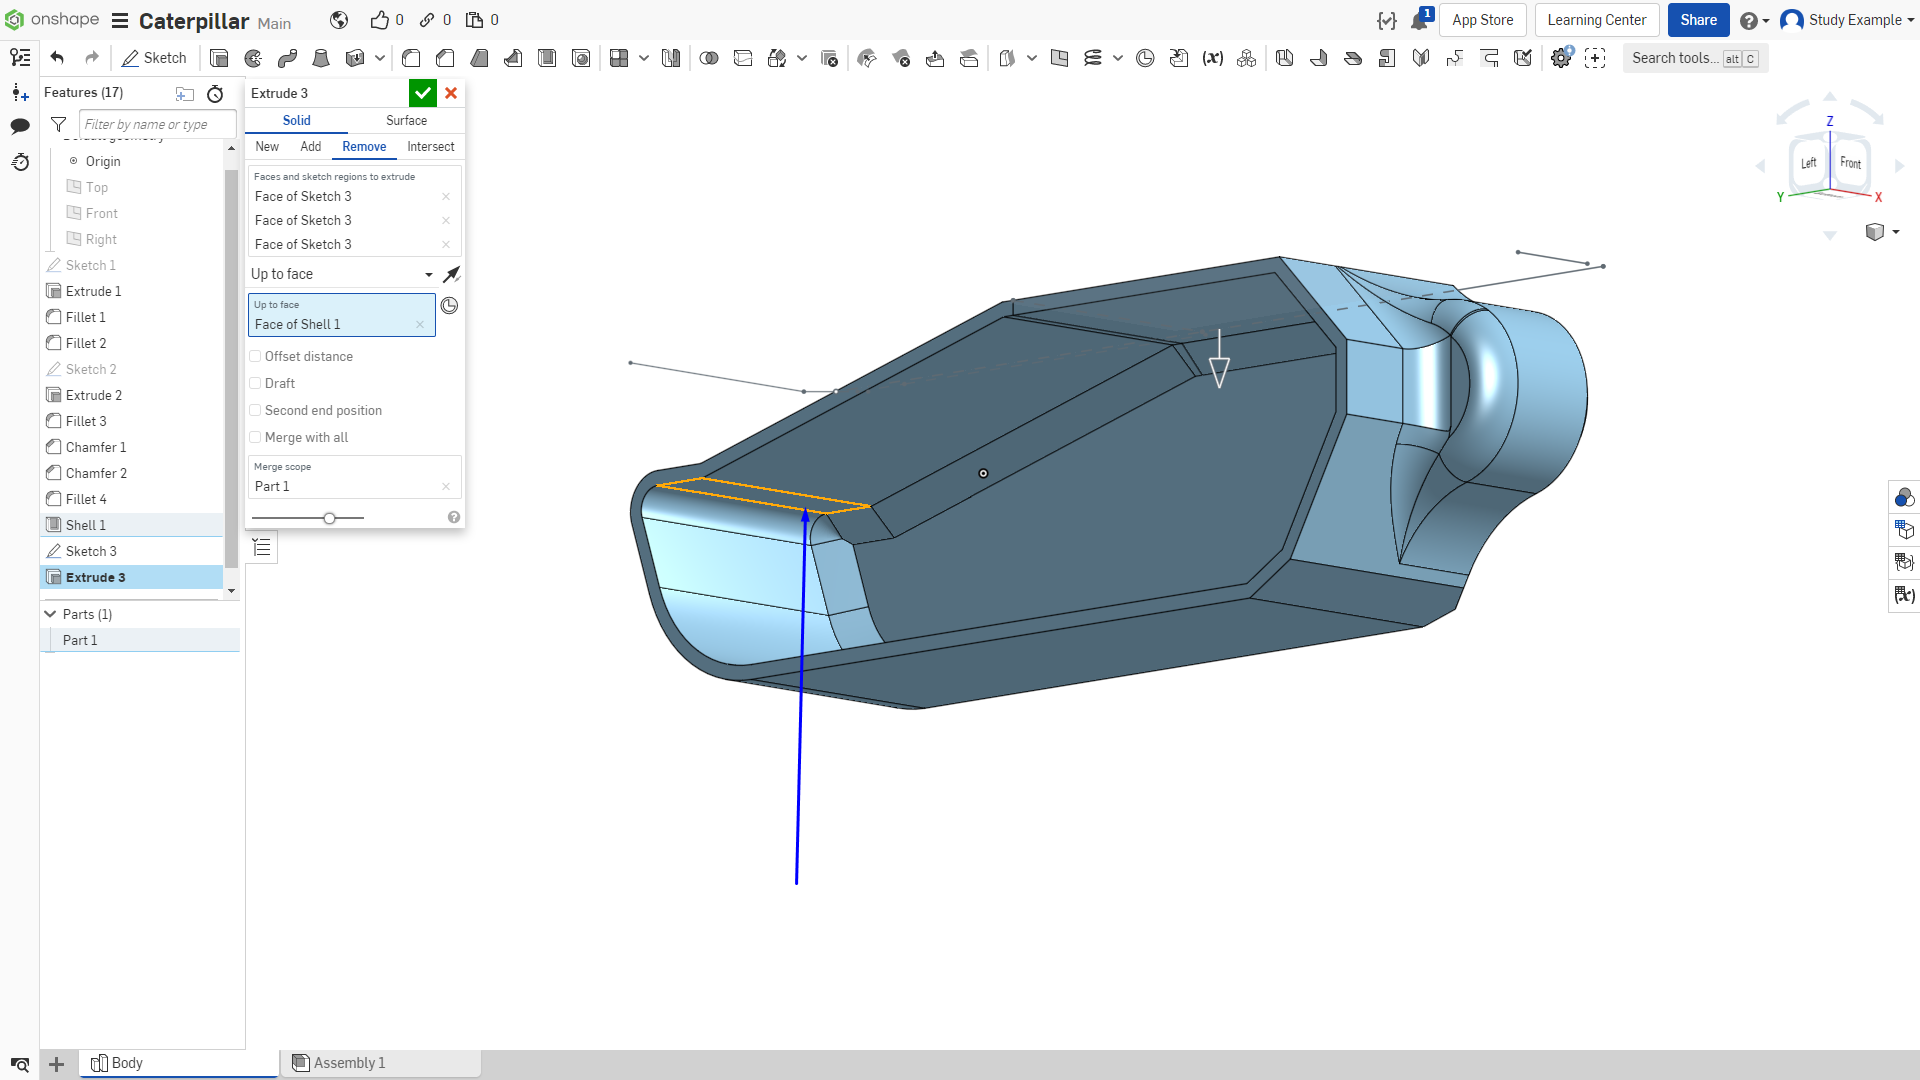Viewport: 1920px width, 1080px height.
Task: Select the Rib tool
Action: point(513,58)
